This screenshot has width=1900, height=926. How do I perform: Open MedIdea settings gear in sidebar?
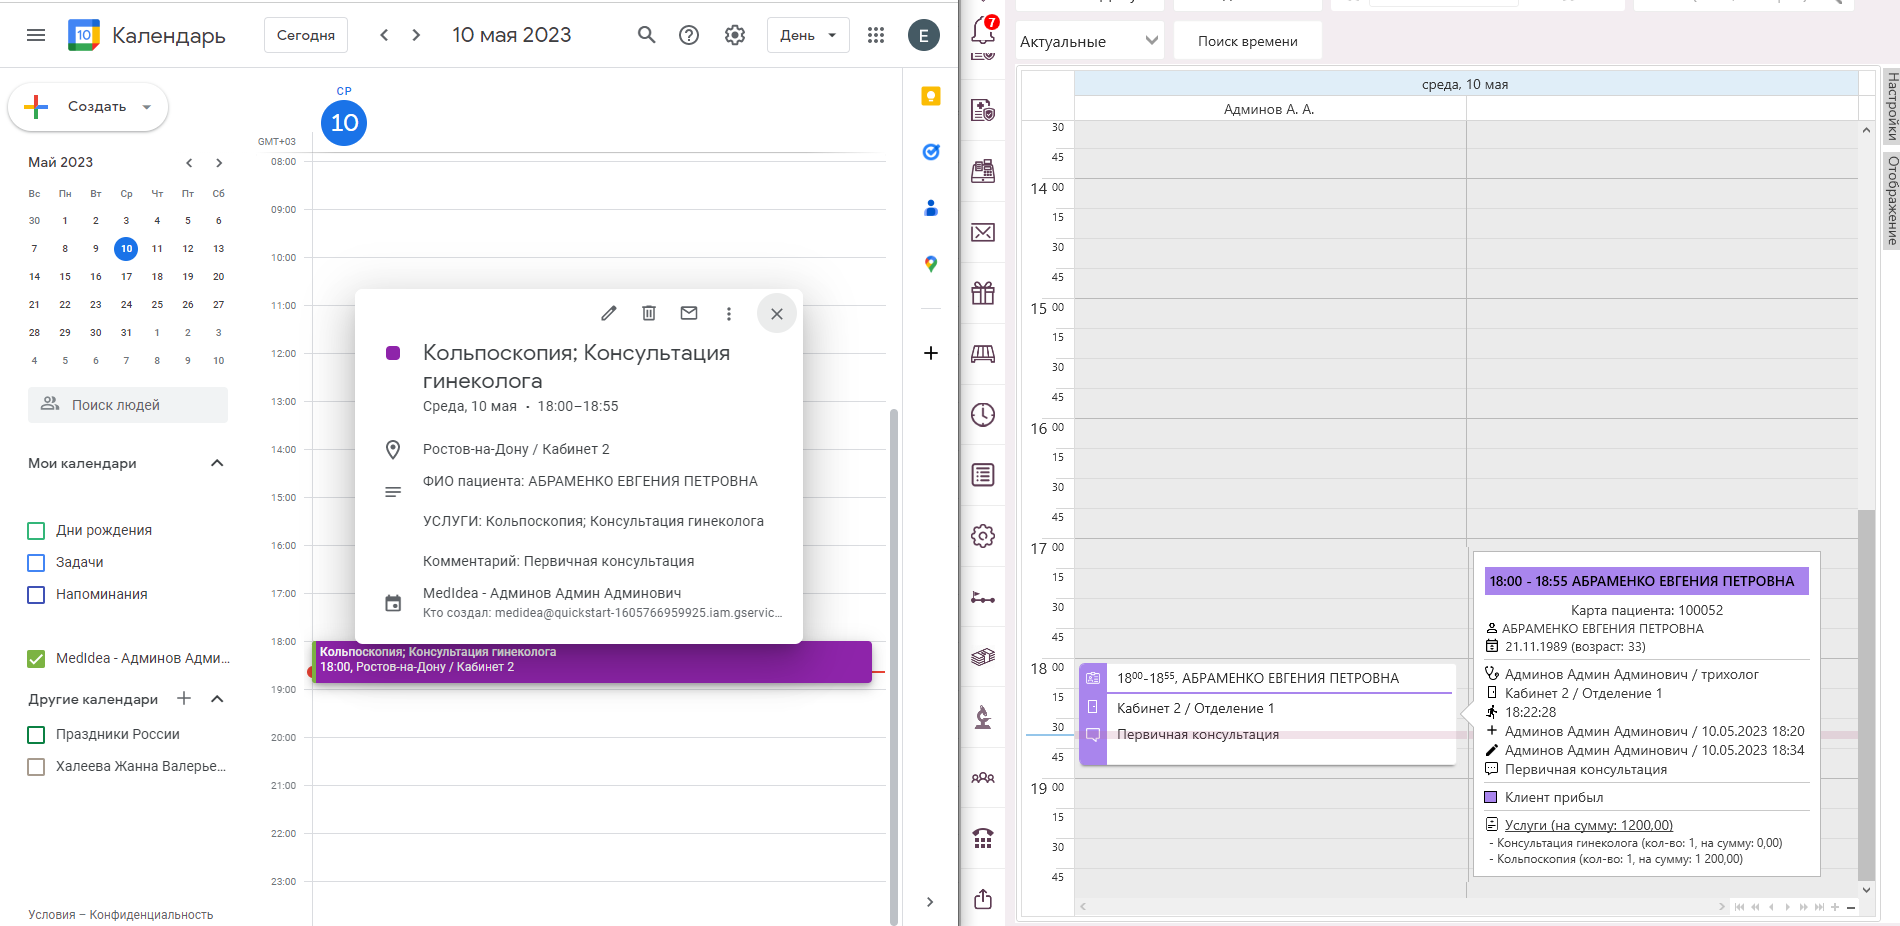(983, 536)
